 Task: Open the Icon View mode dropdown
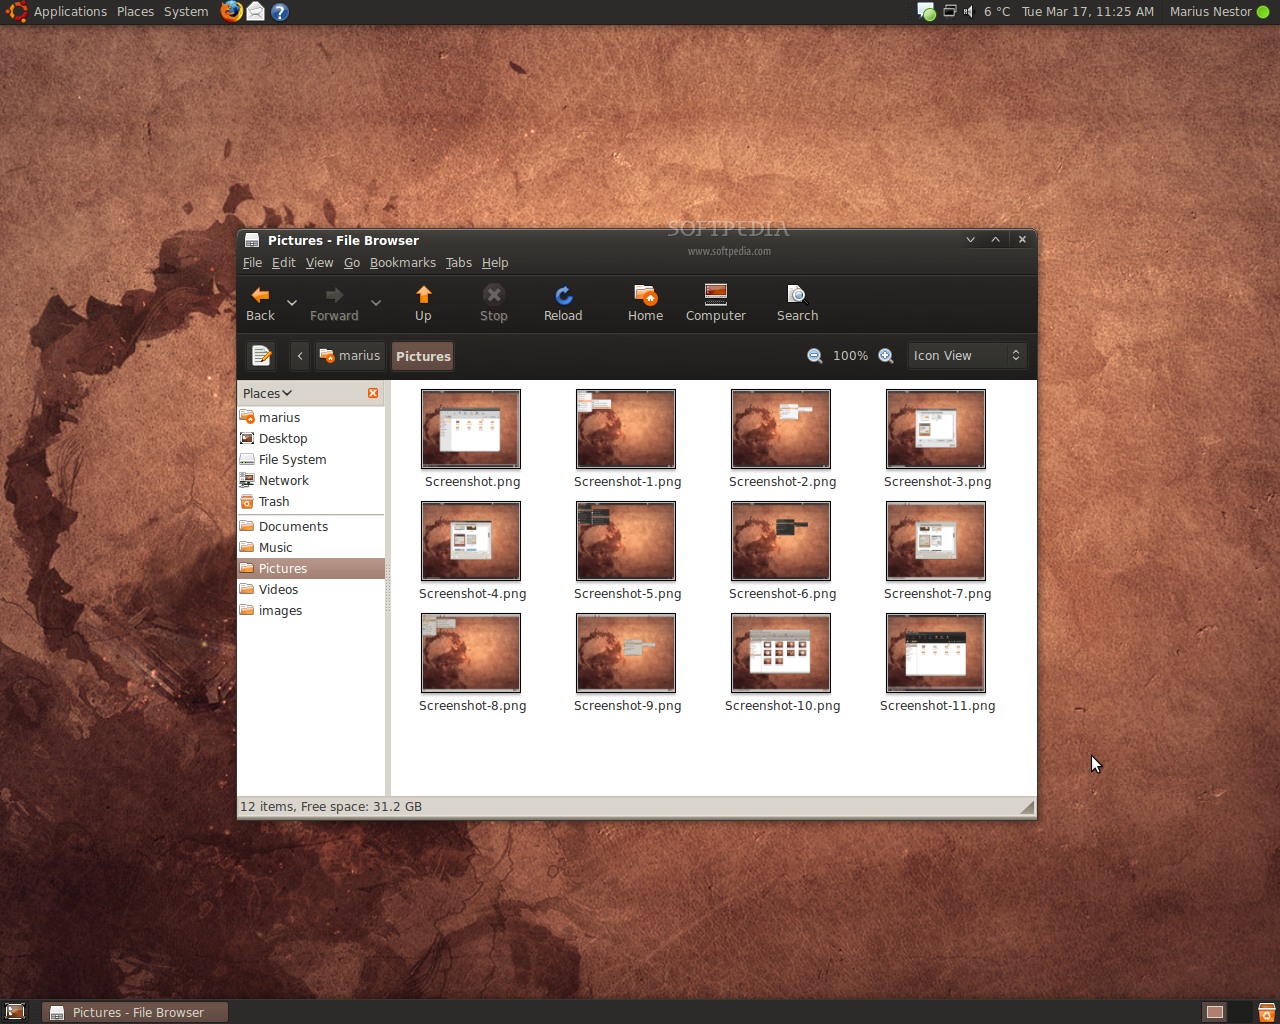pyautogui.click(x=966, y=356)
